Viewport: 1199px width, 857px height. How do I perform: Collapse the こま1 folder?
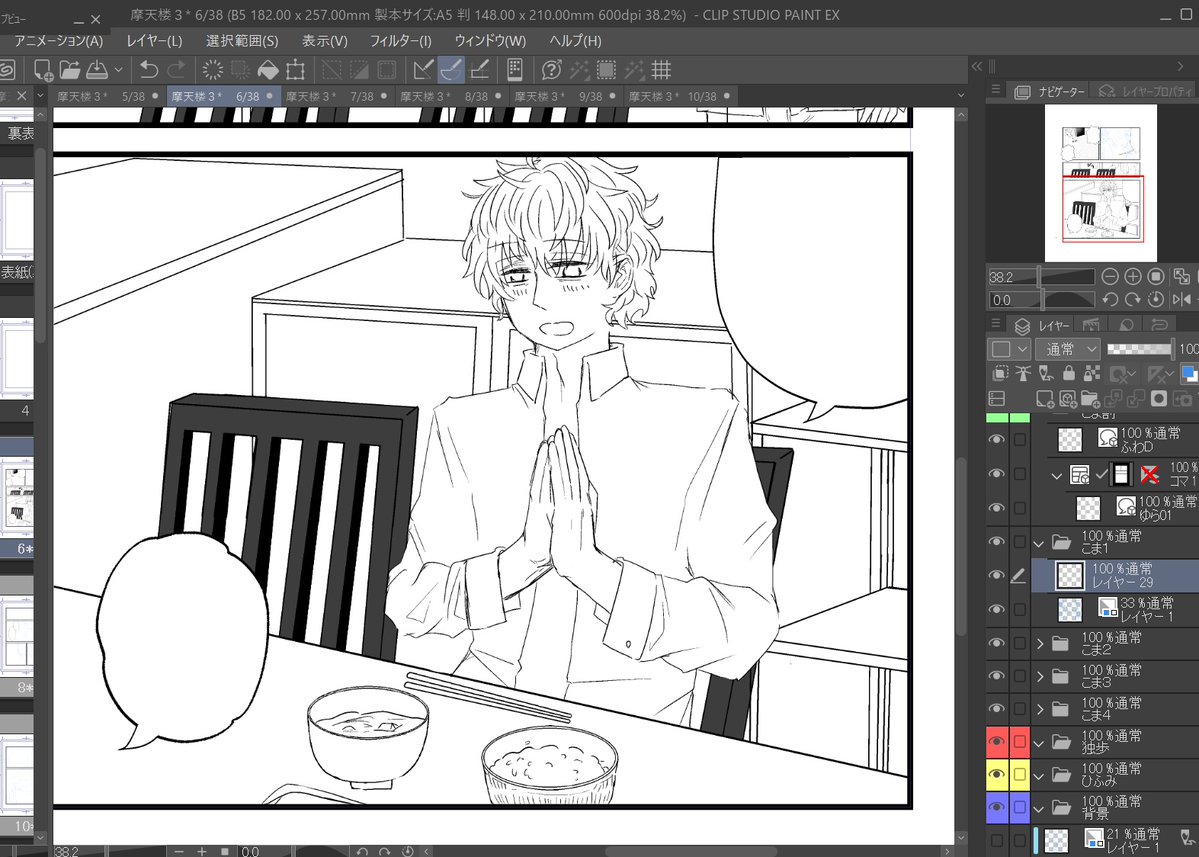pyautogui.click(x=1039, y=544)
